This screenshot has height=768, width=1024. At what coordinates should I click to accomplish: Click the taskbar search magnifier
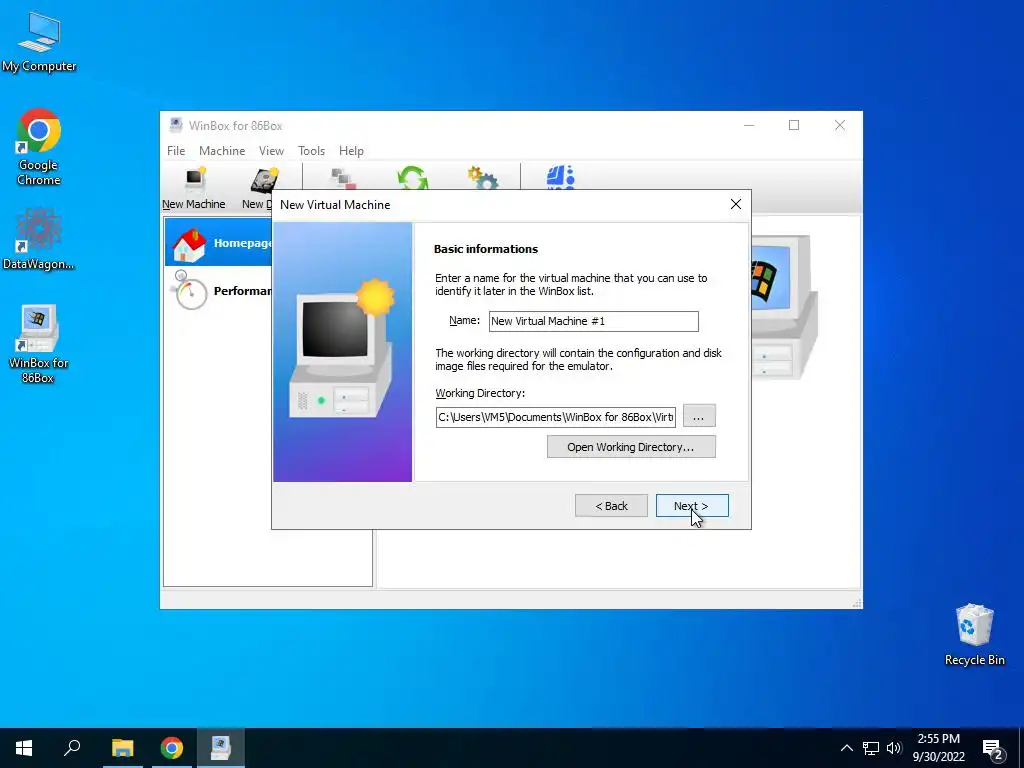pos(72,748)
